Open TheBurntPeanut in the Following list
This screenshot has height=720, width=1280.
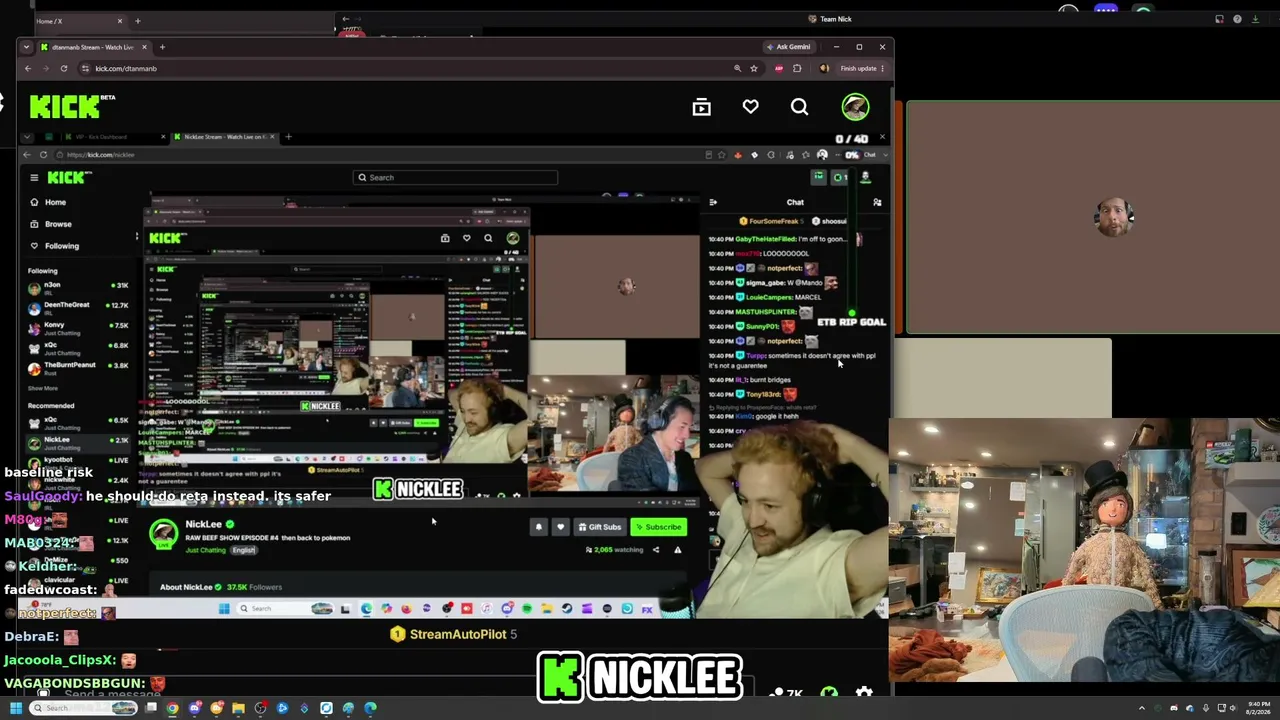pos(80,368)
